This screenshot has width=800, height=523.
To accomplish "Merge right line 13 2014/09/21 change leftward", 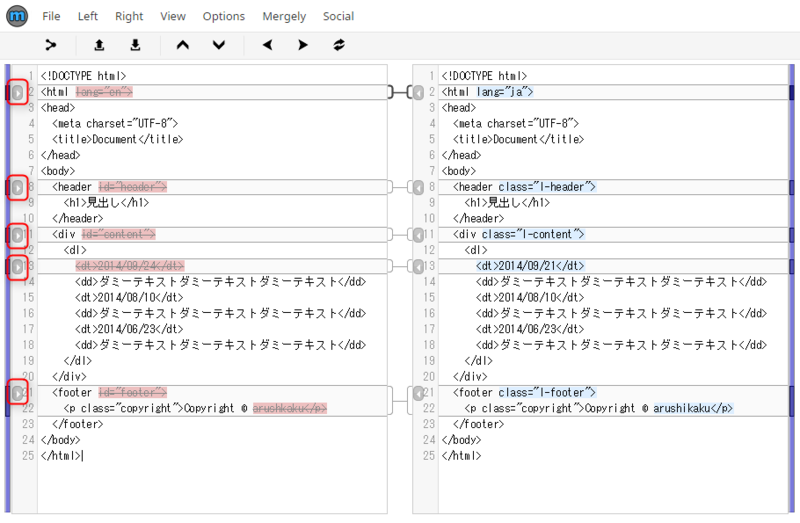I will 418,266.
